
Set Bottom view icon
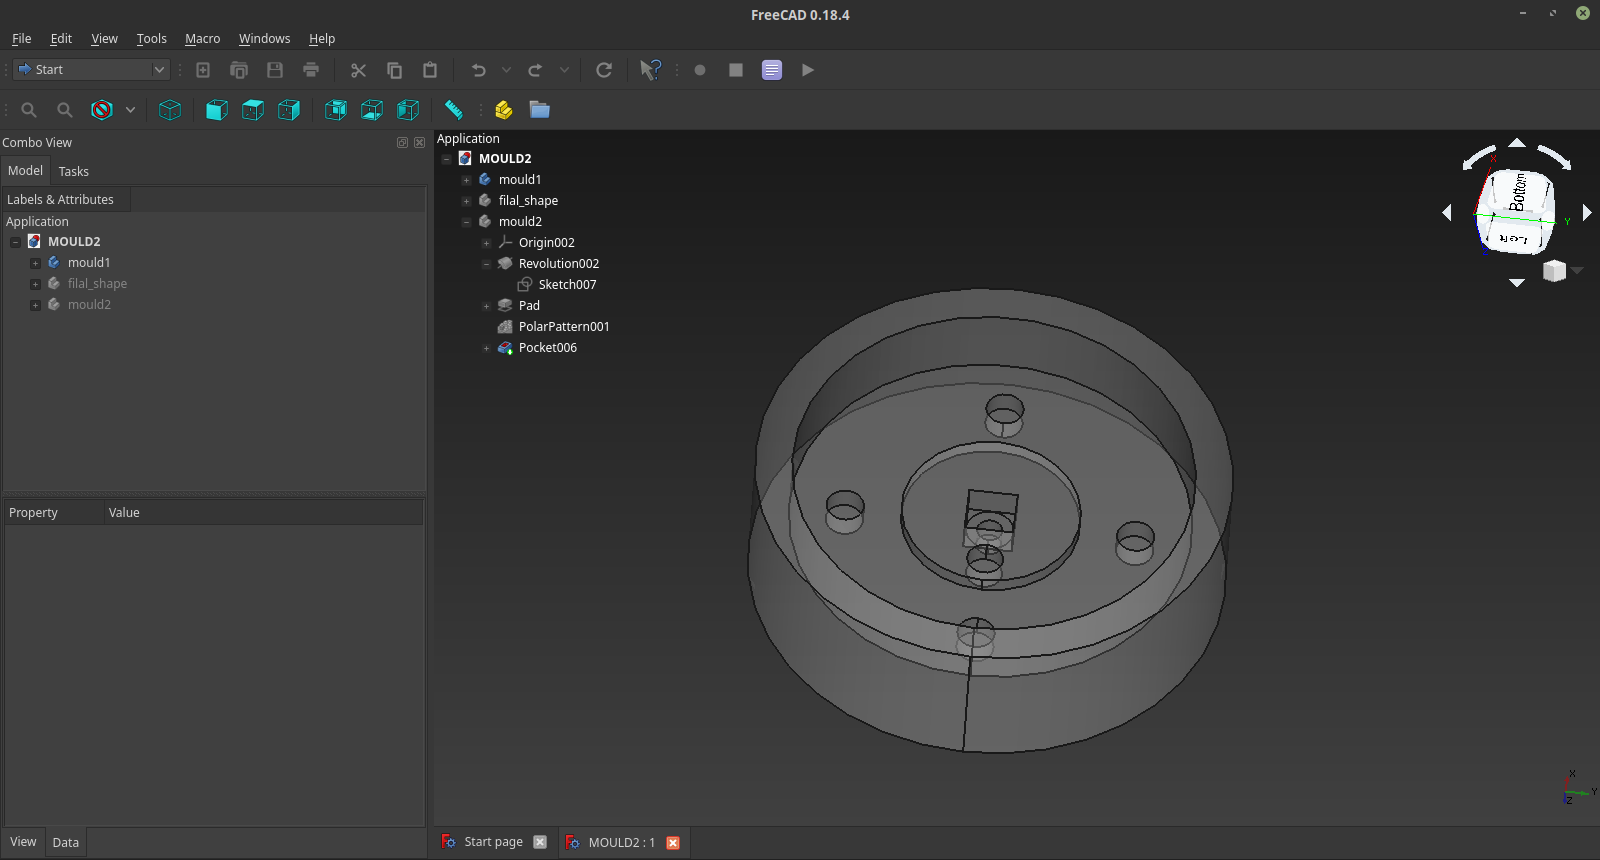coord(372,110)
